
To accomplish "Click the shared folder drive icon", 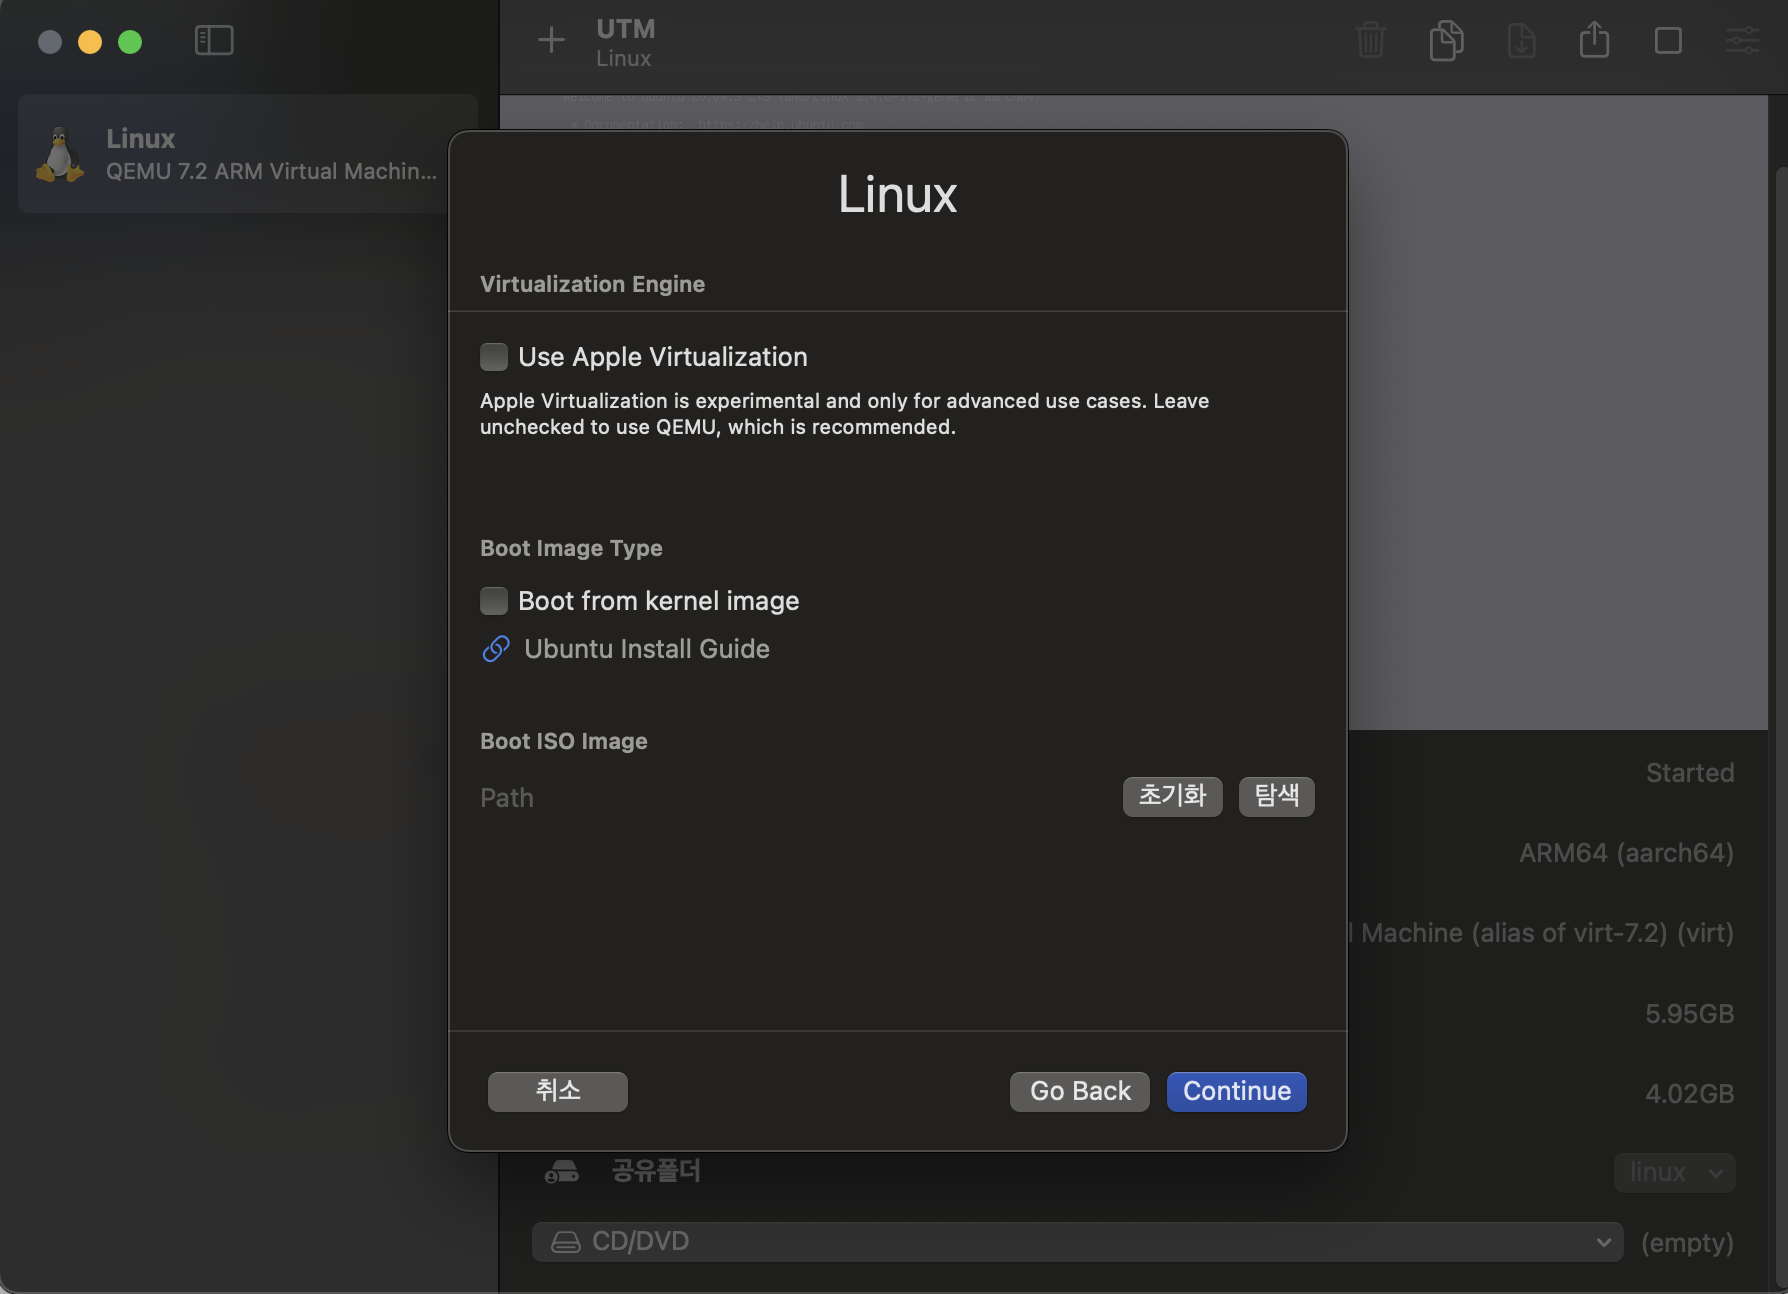I will pos(561,1171).
